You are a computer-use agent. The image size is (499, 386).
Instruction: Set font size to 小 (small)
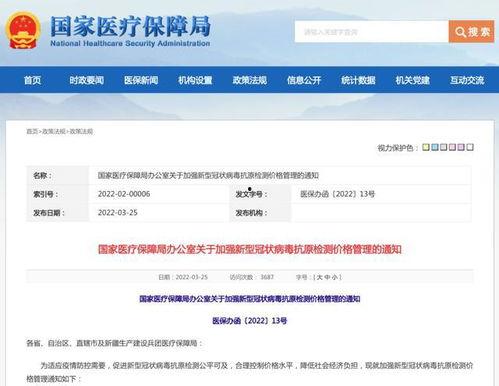(335, 277)
